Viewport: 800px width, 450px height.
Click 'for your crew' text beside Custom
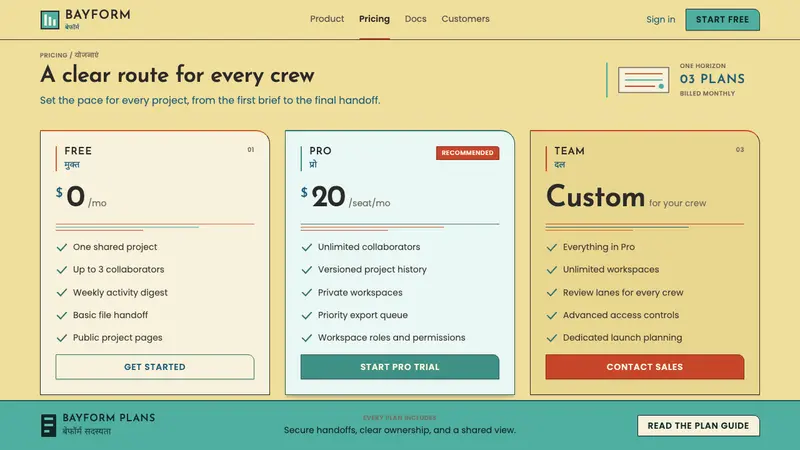point(678,203)
